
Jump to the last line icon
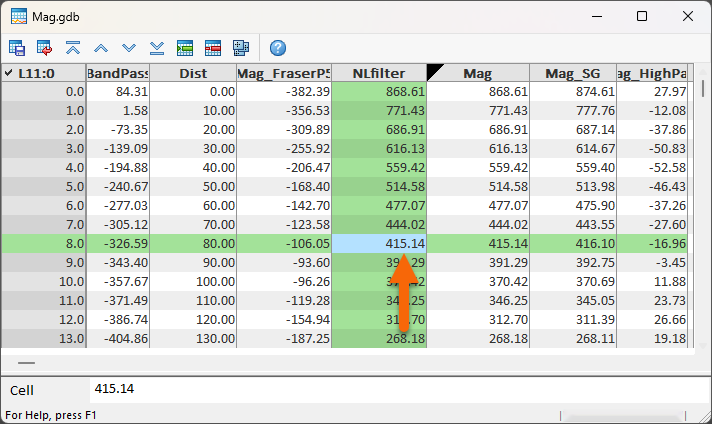(157, 47)
